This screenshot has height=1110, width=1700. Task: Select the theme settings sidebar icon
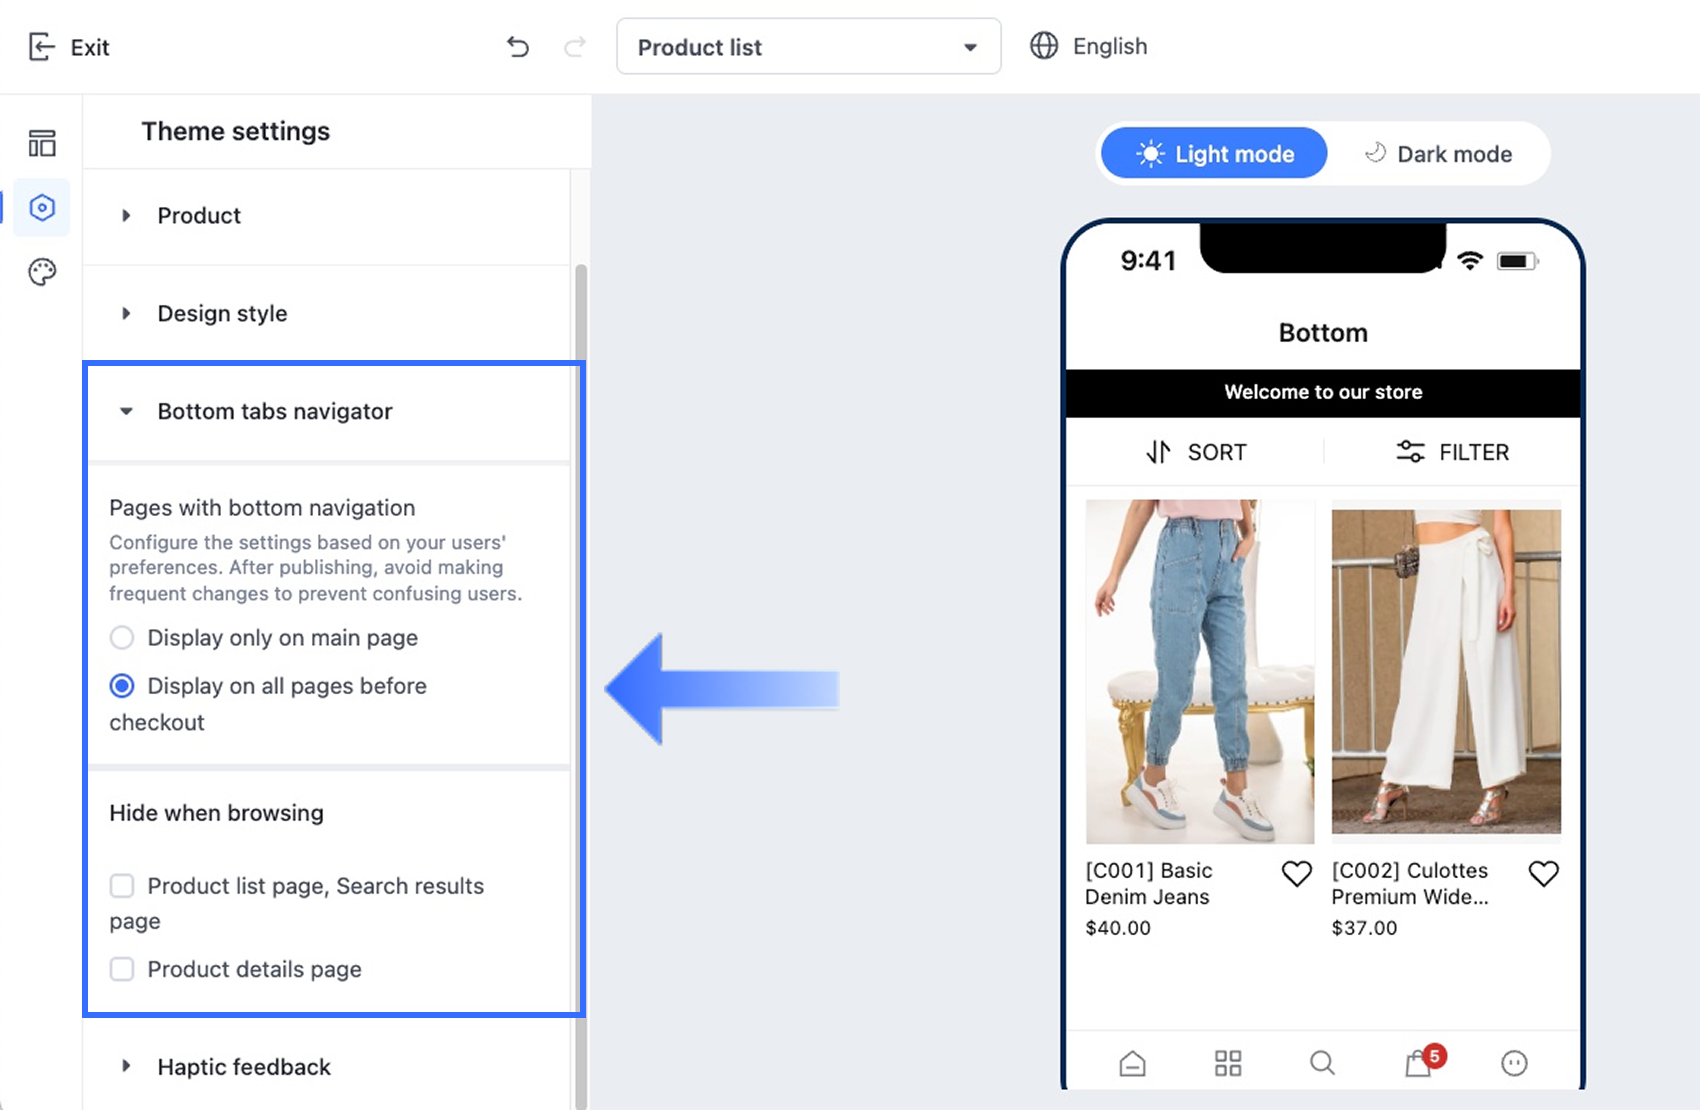(x=42, y=207)
